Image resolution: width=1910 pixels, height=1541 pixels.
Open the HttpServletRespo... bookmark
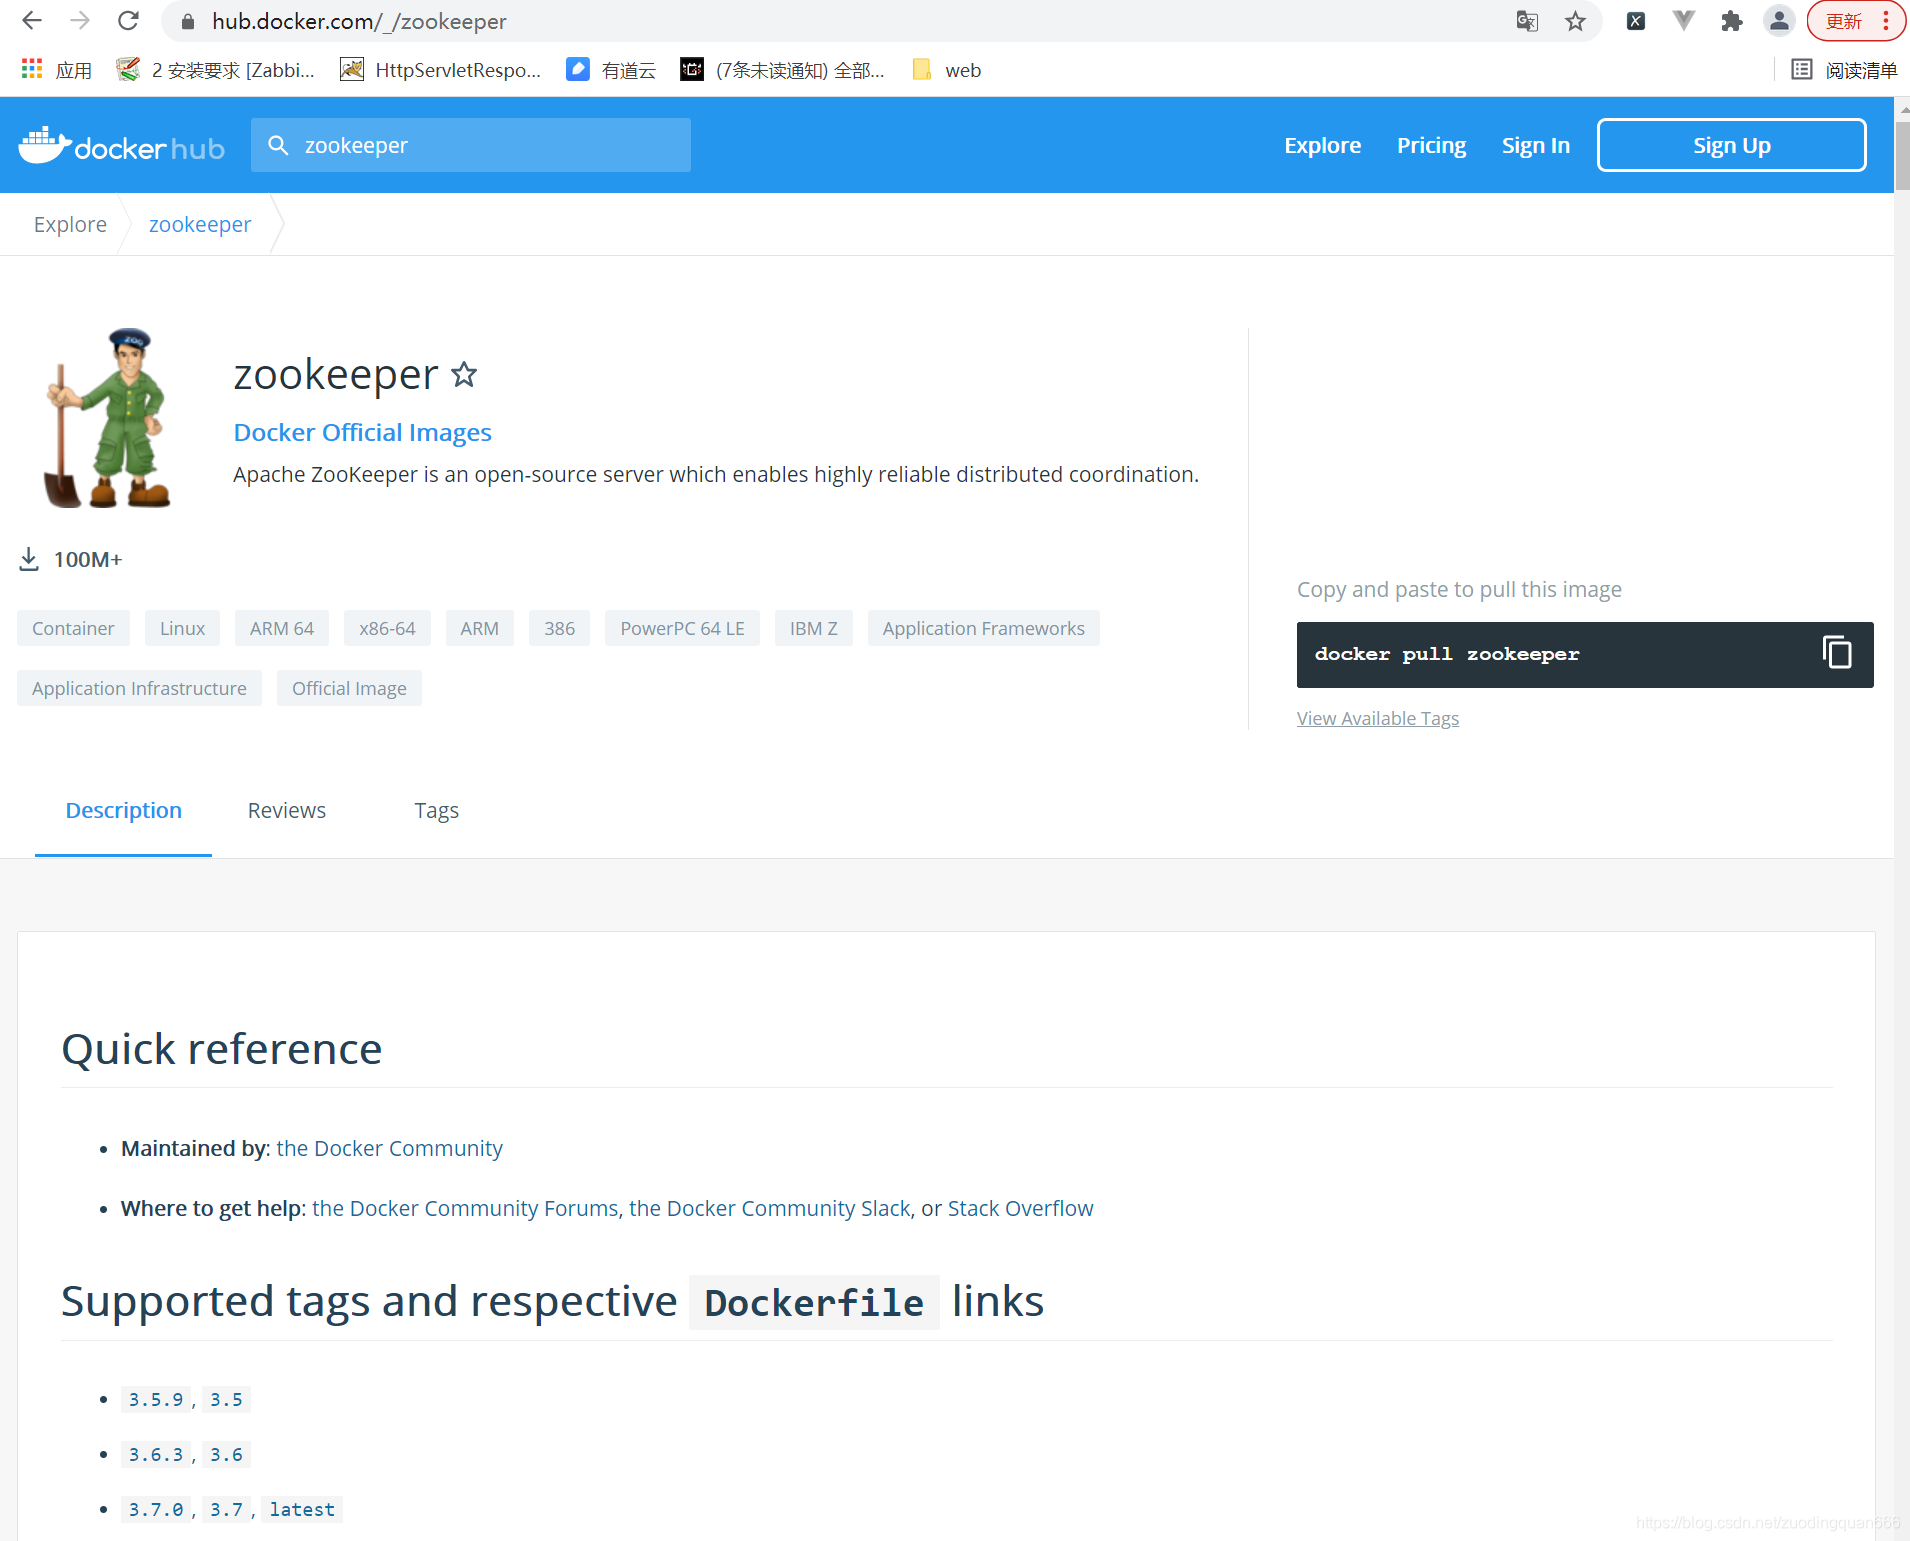[440, 70]
